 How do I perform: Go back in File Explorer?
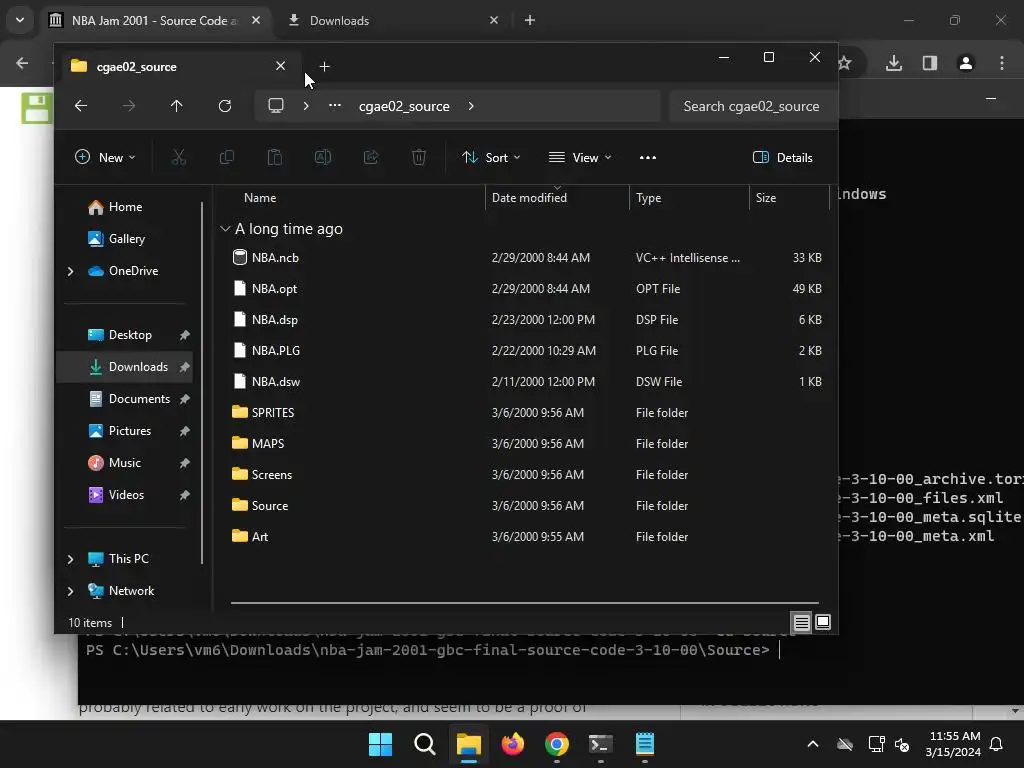coord(81,106)
